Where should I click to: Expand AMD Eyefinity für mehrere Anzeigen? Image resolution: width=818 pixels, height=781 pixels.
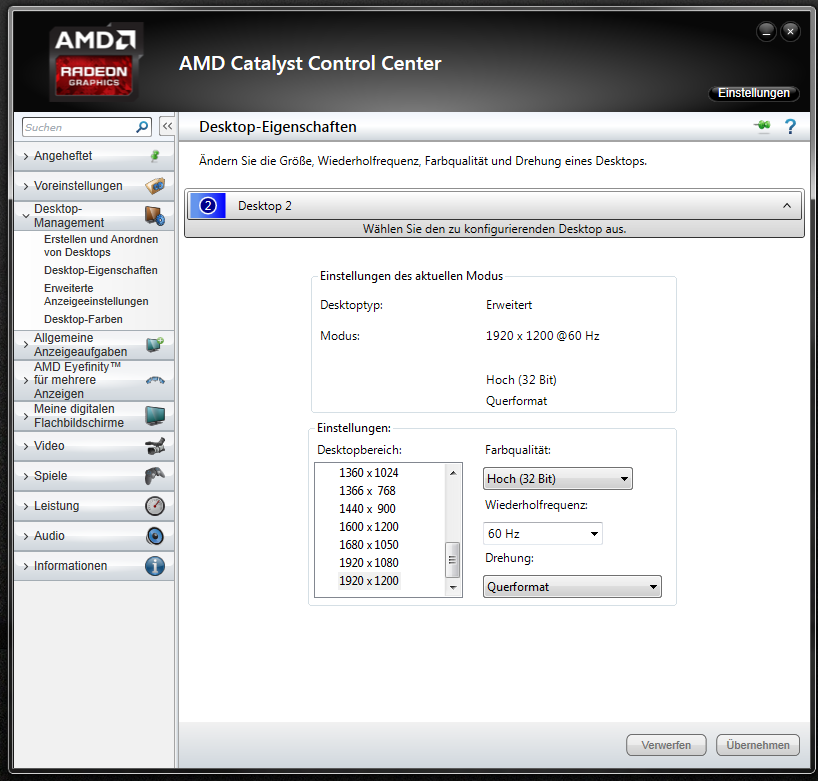tap(26, 380)
